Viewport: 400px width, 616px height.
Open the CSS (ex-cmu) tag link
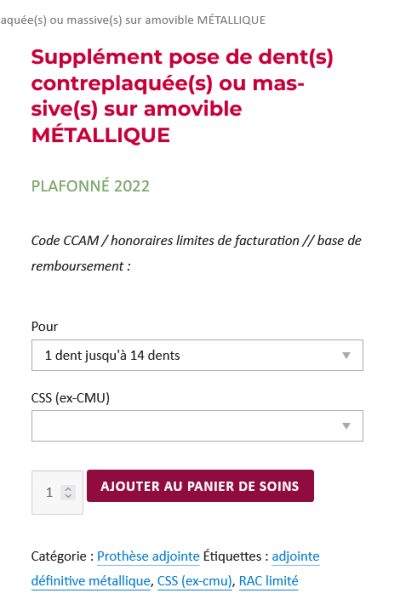point(194,581)
